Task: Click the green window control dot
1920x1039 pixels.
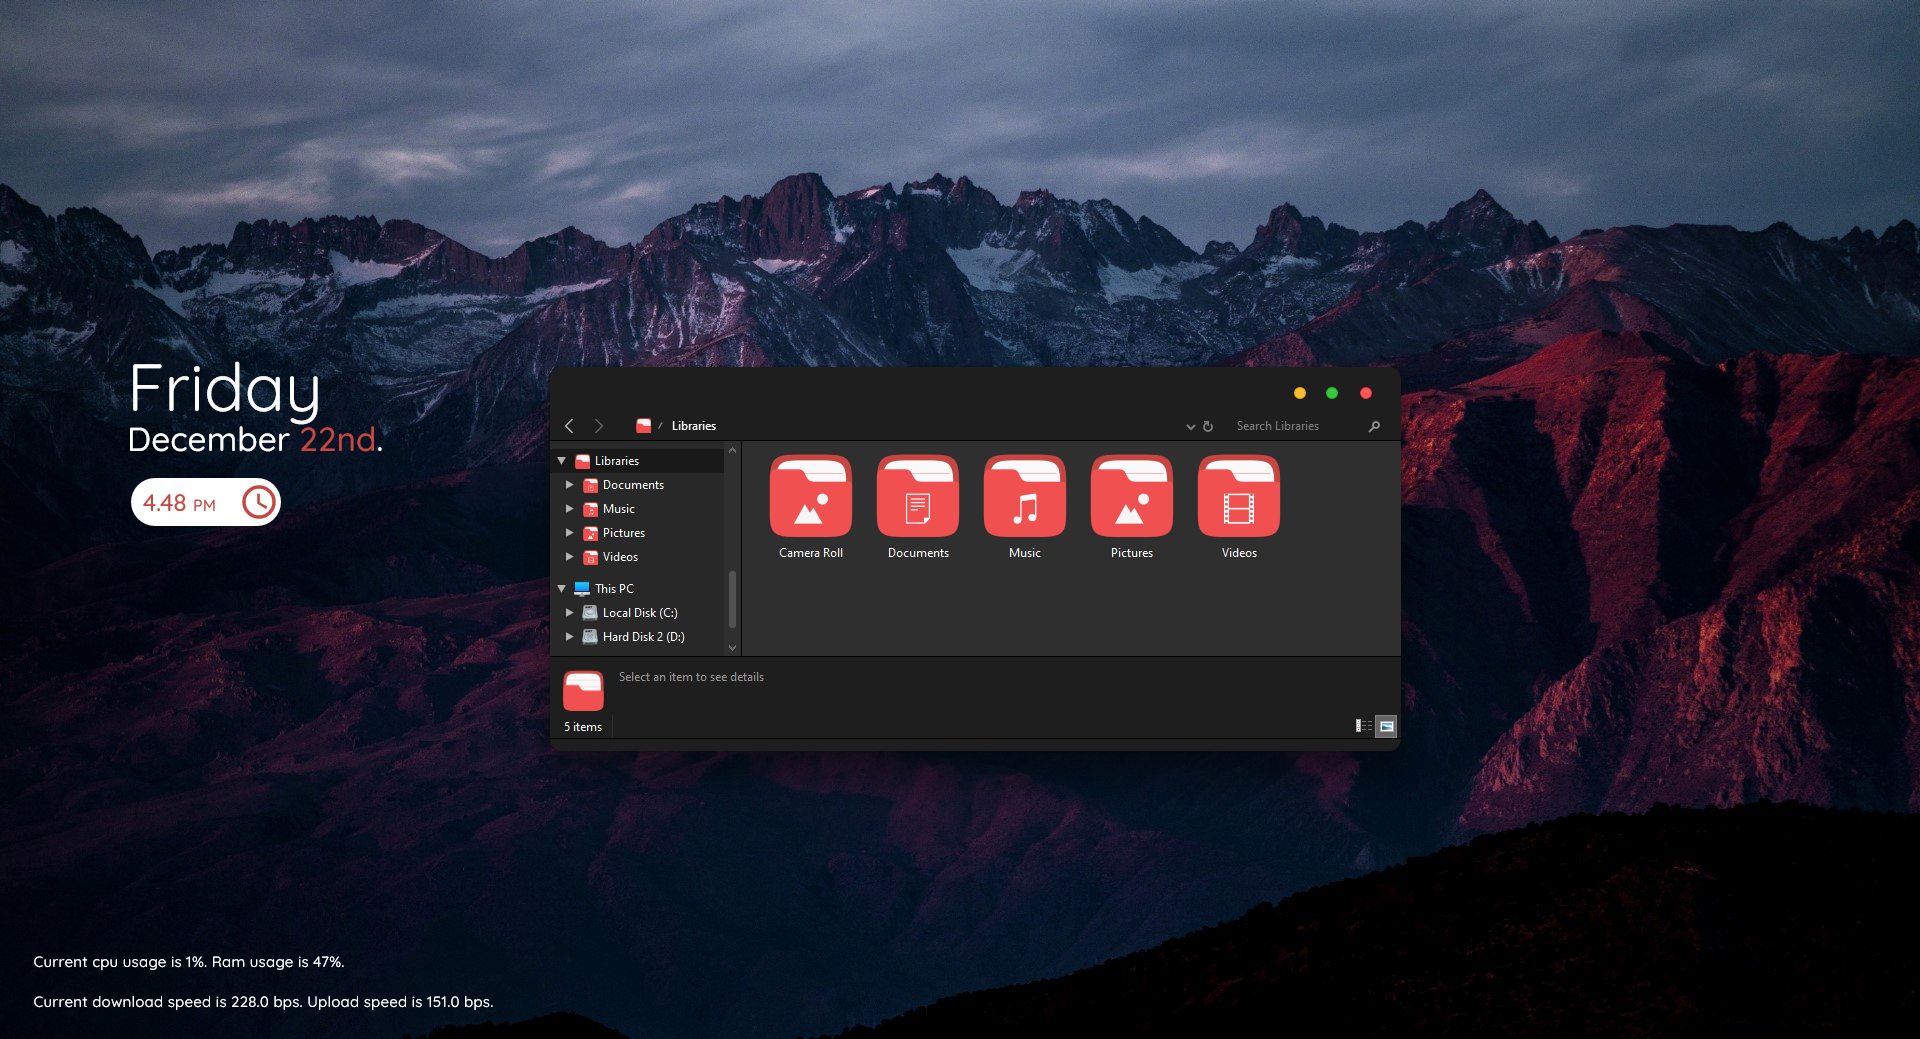Action: pyautogui.click(x=1331, y=393)
